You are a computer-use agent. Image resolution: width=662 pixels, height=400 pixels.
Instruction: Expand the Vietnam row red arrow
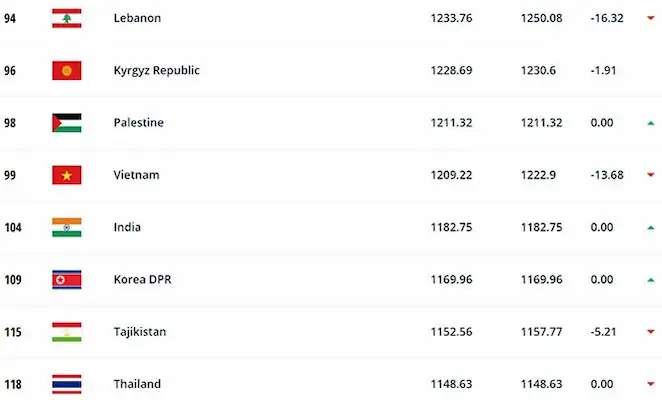tap(651, 175)
